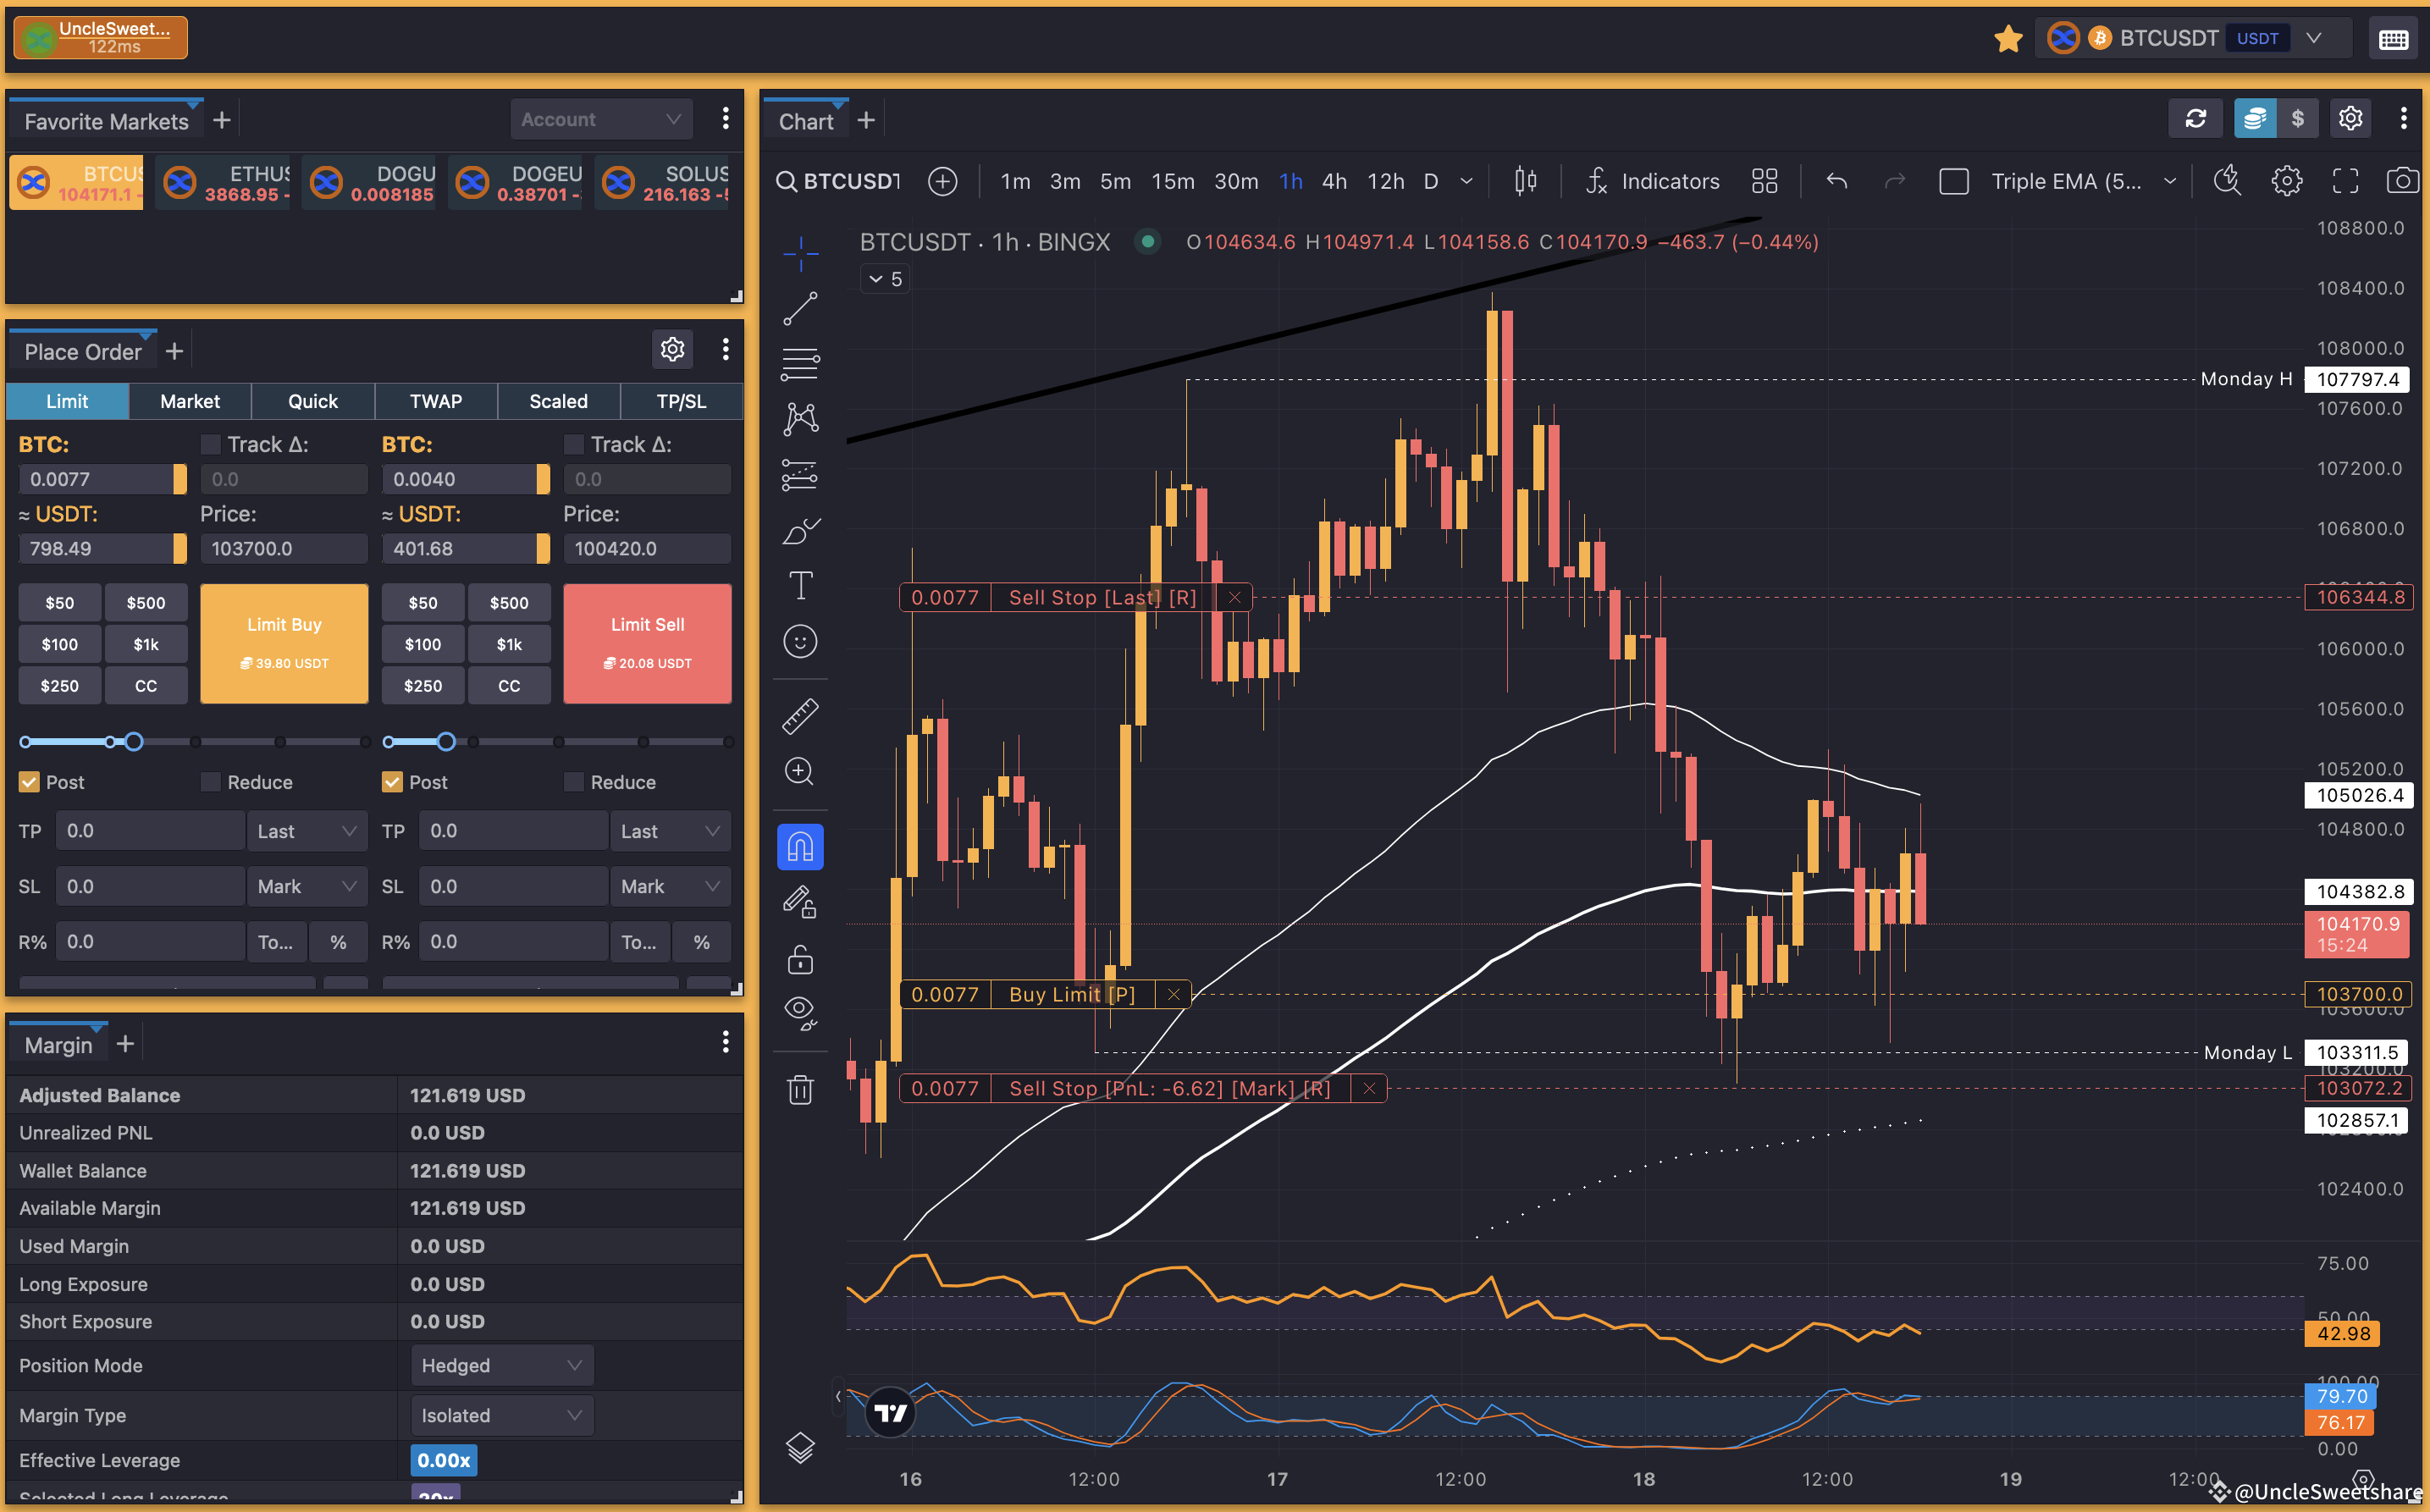Switch to the Quick order tab

[313, 401]
